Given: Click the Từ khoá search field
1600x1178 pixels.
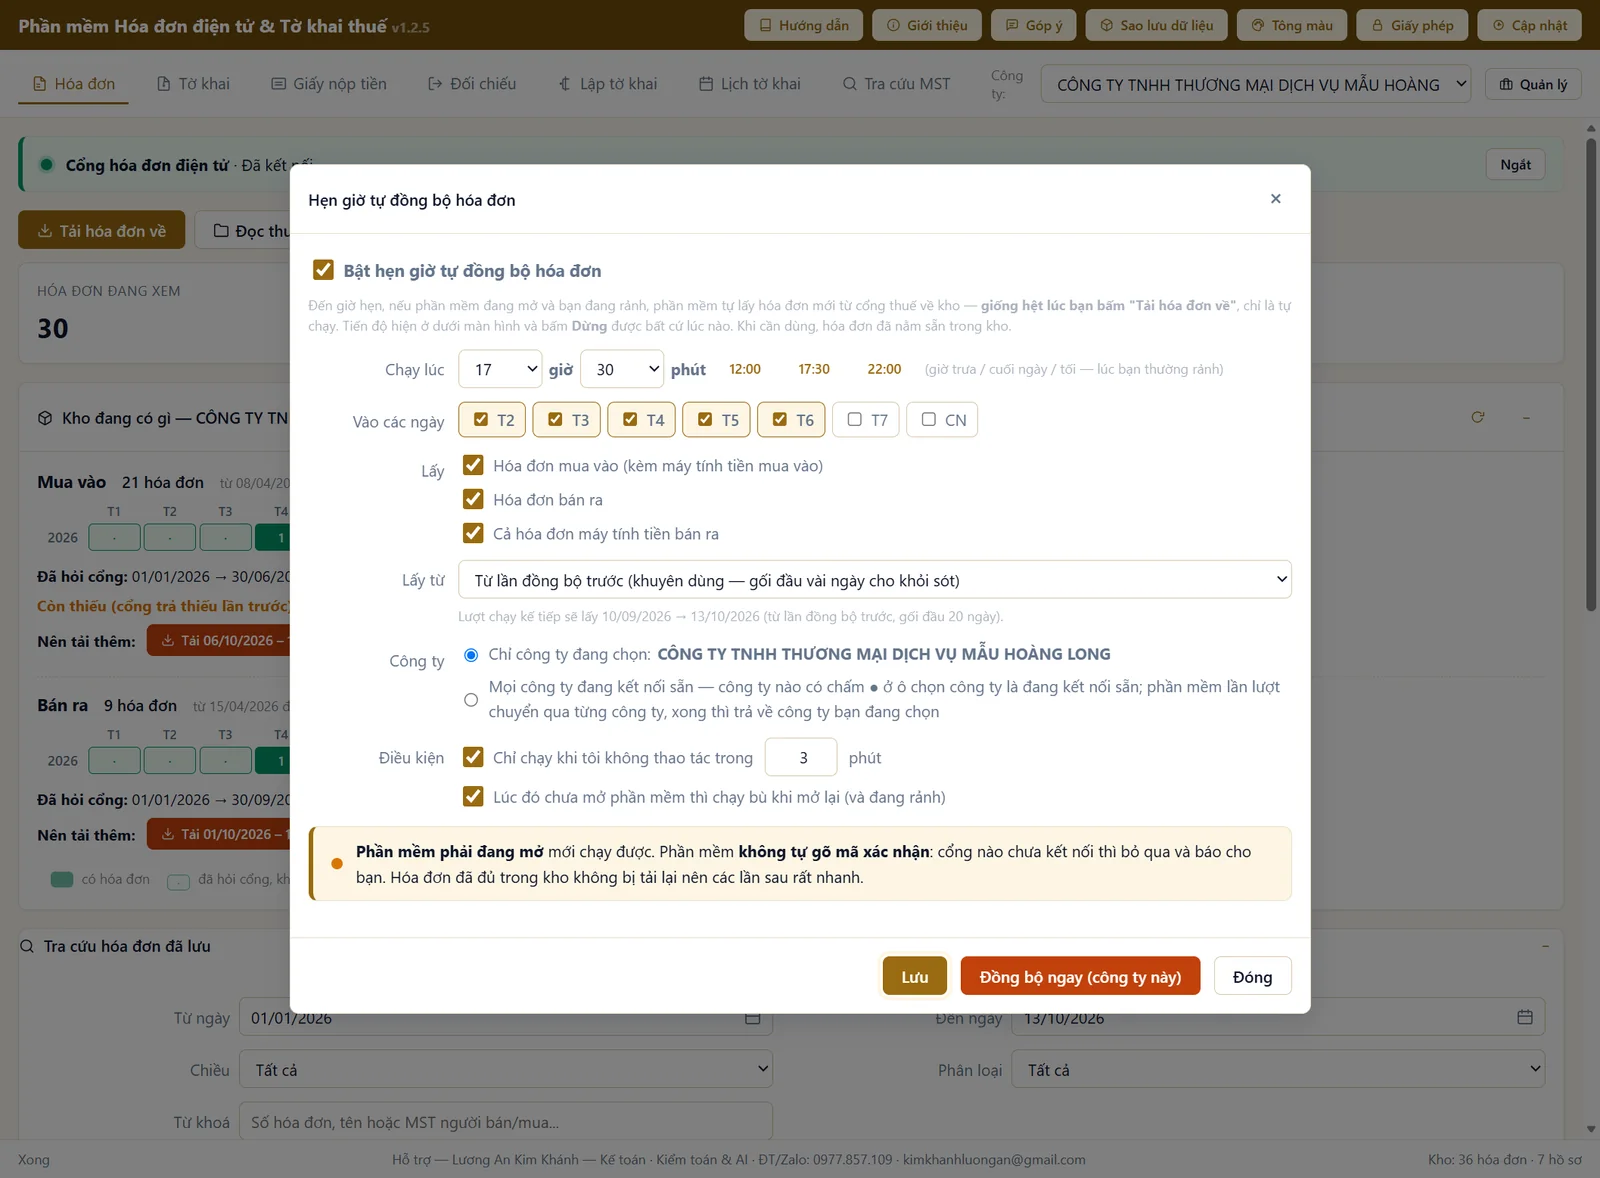Looking at the screenshot, I should click(x=506, y=1122).
